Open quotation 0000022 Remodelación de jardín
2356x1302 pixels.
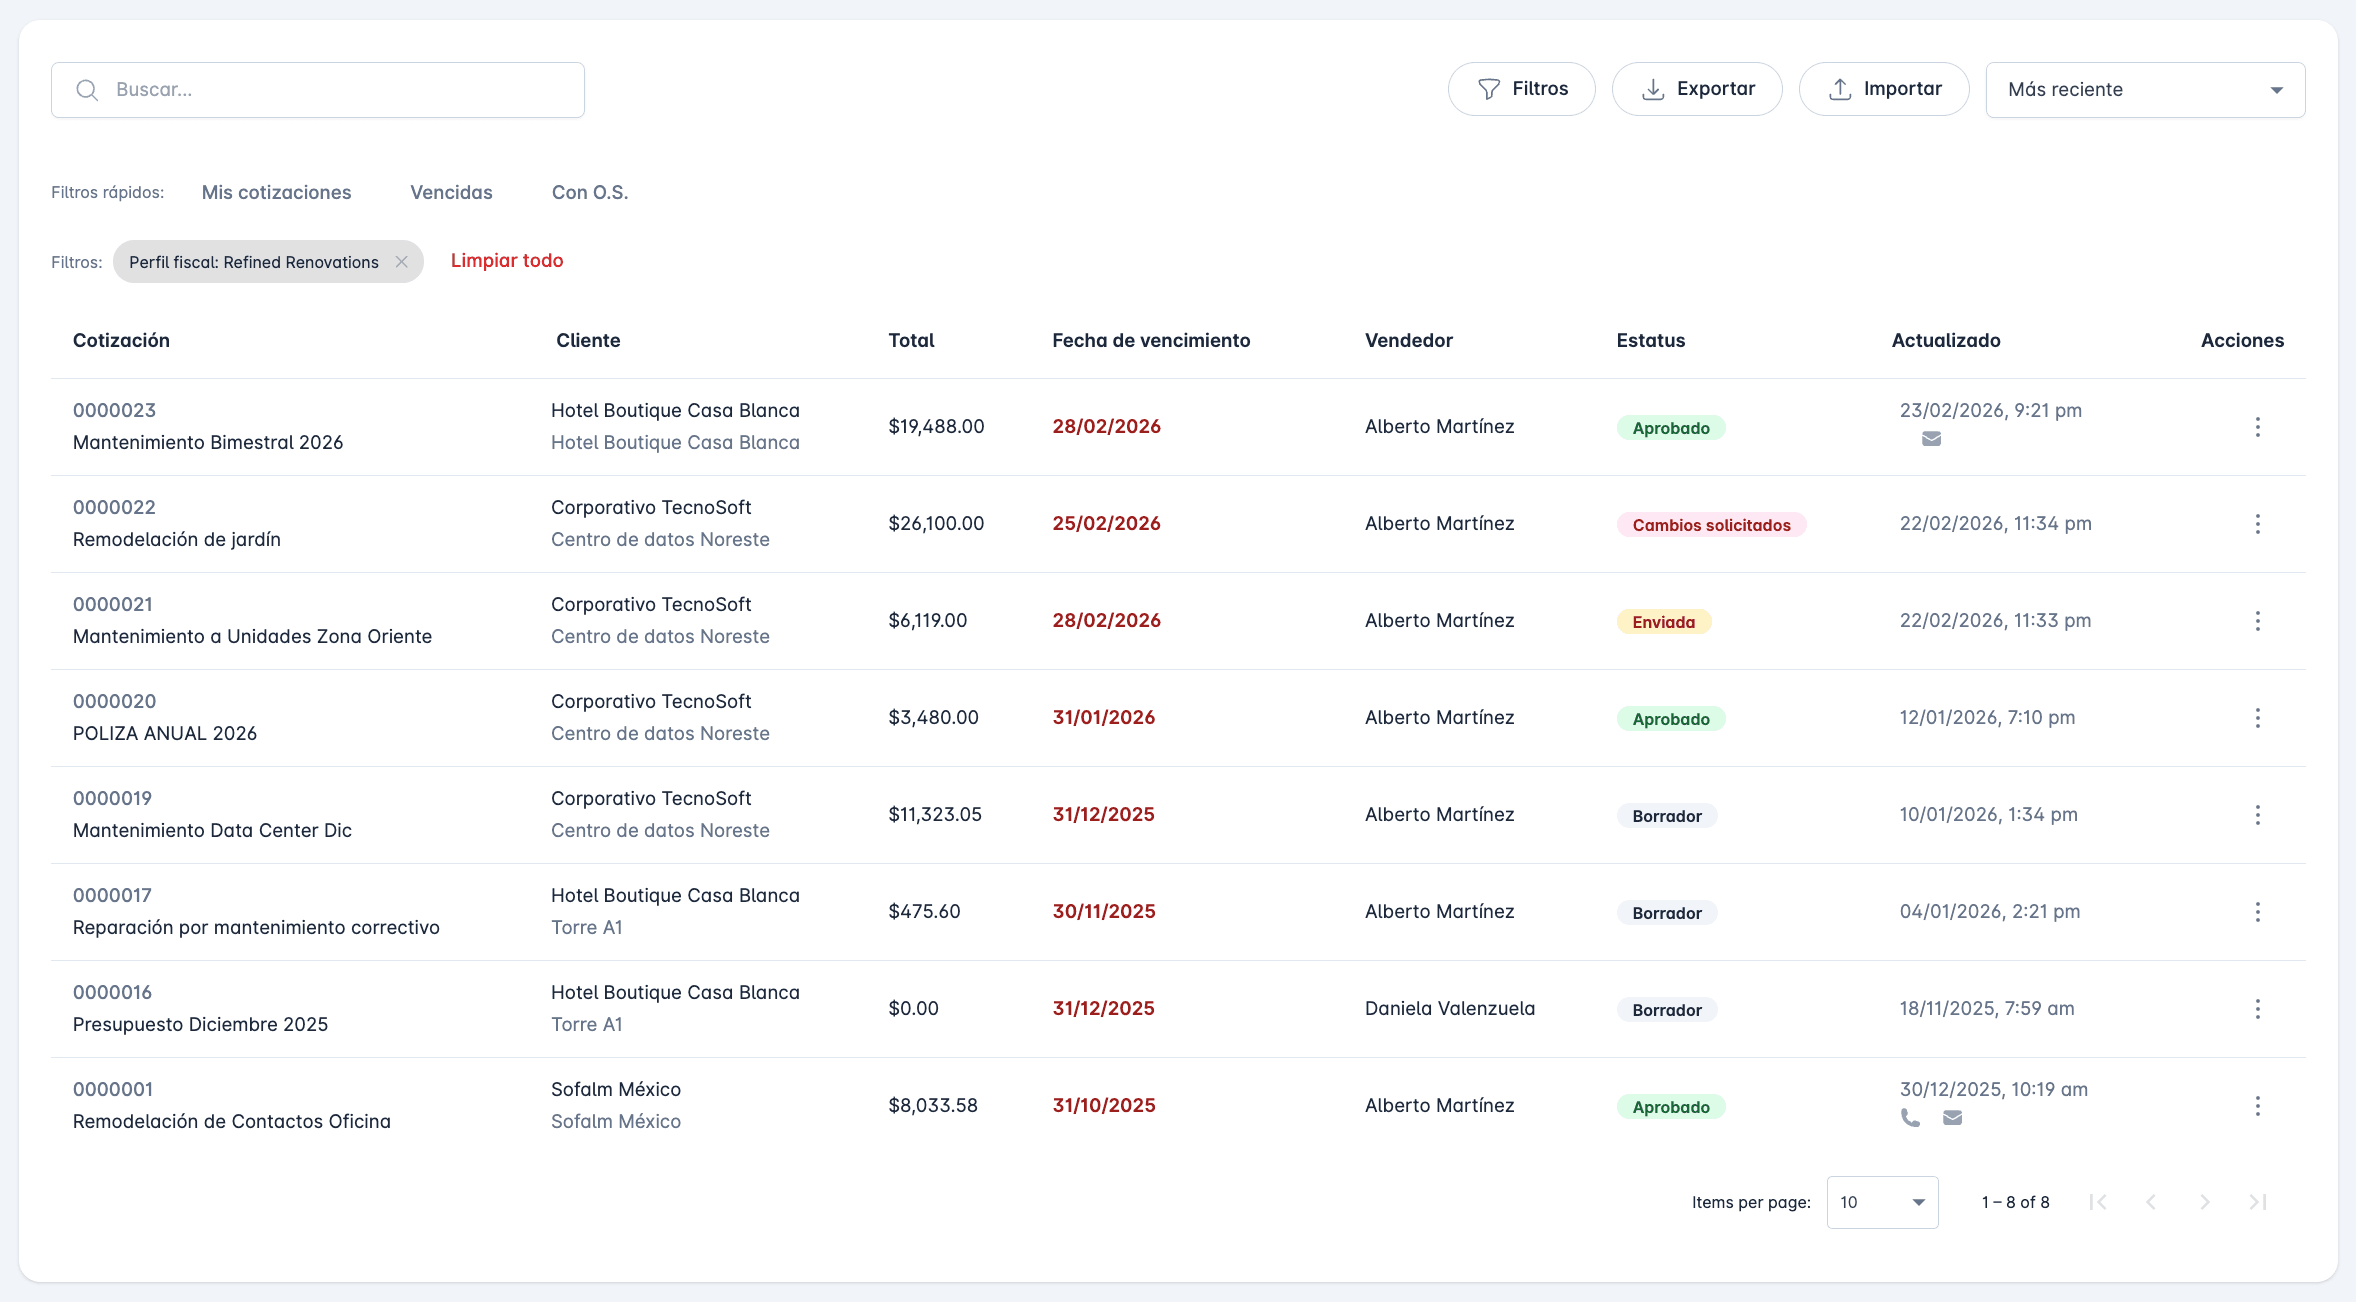click(x=113, y=507)
